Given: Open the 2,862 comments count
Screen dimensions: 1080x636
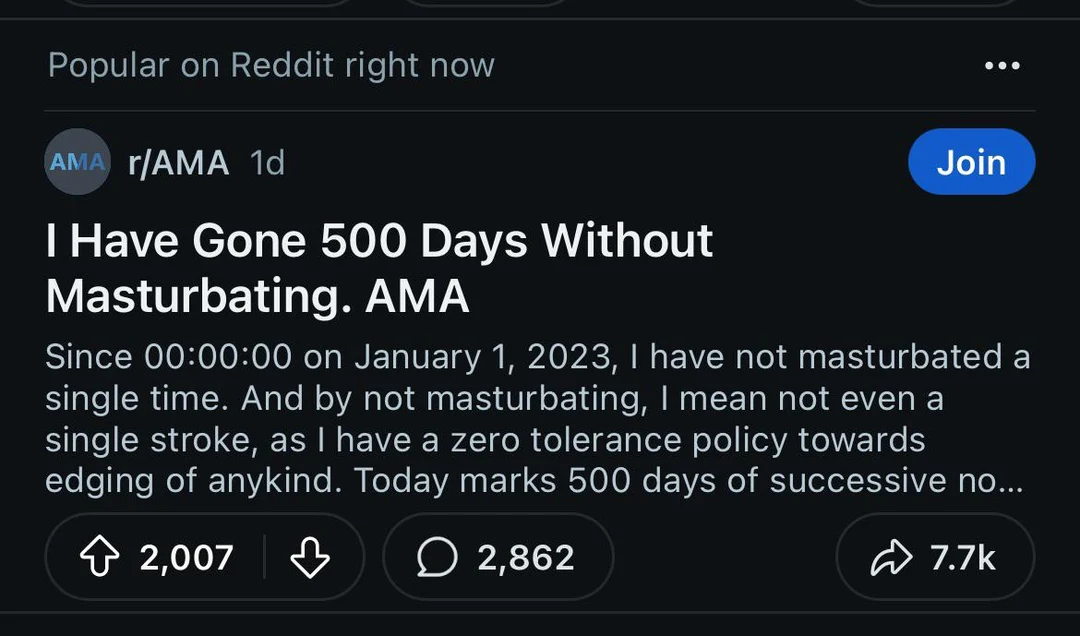Looking at the screenshot, I should click(x=526, y=558).
